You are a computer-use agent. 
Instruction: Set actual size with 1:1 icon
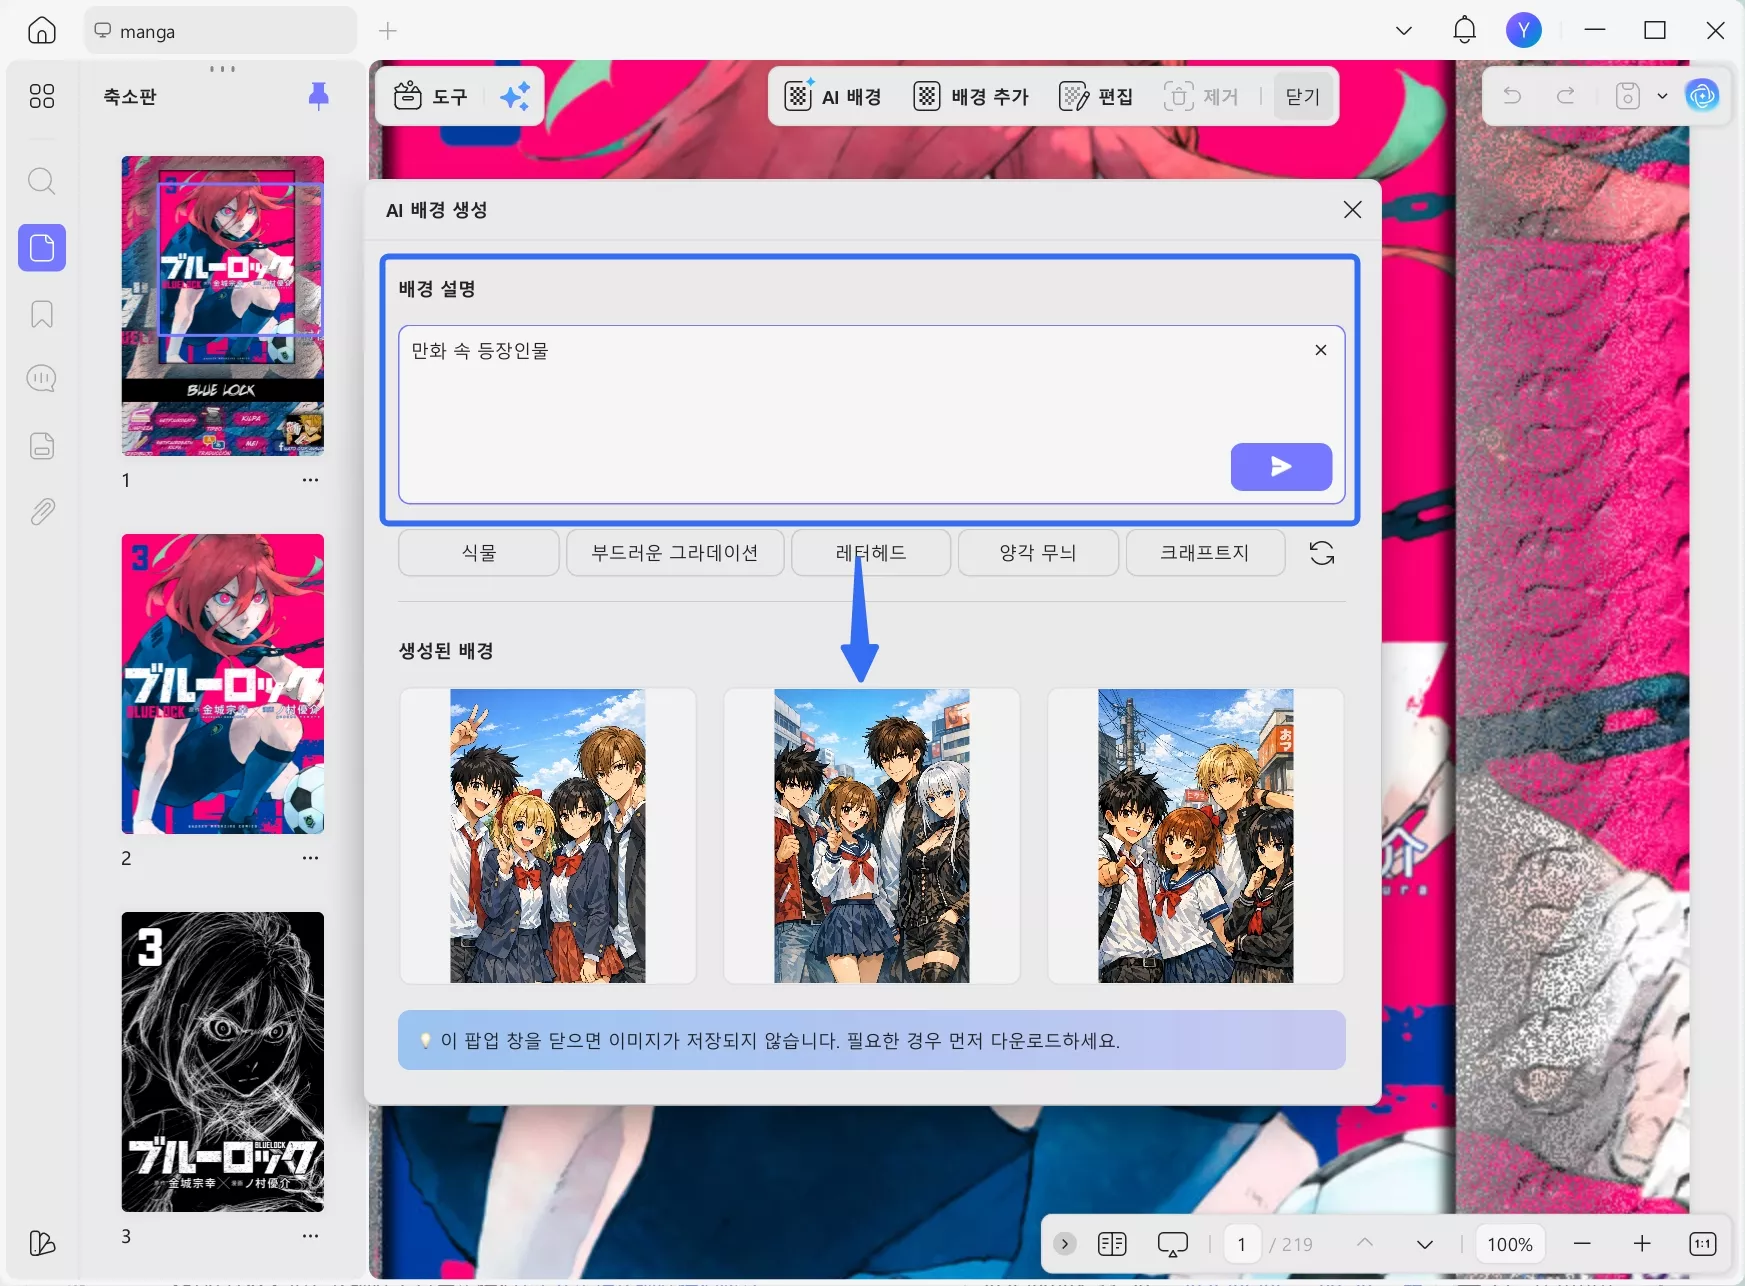tap(1702, 1244)
